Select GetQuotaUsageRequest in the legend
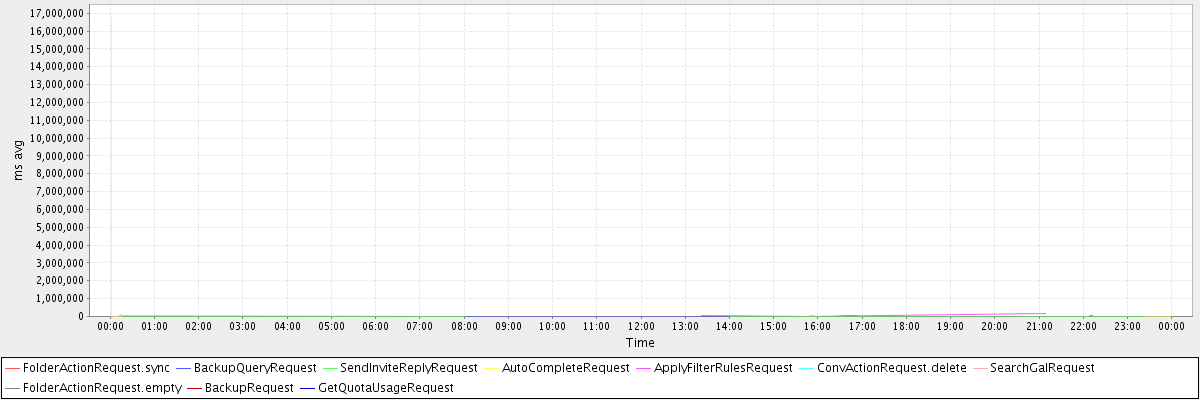 pyautogui.click(x=385, y=387)
